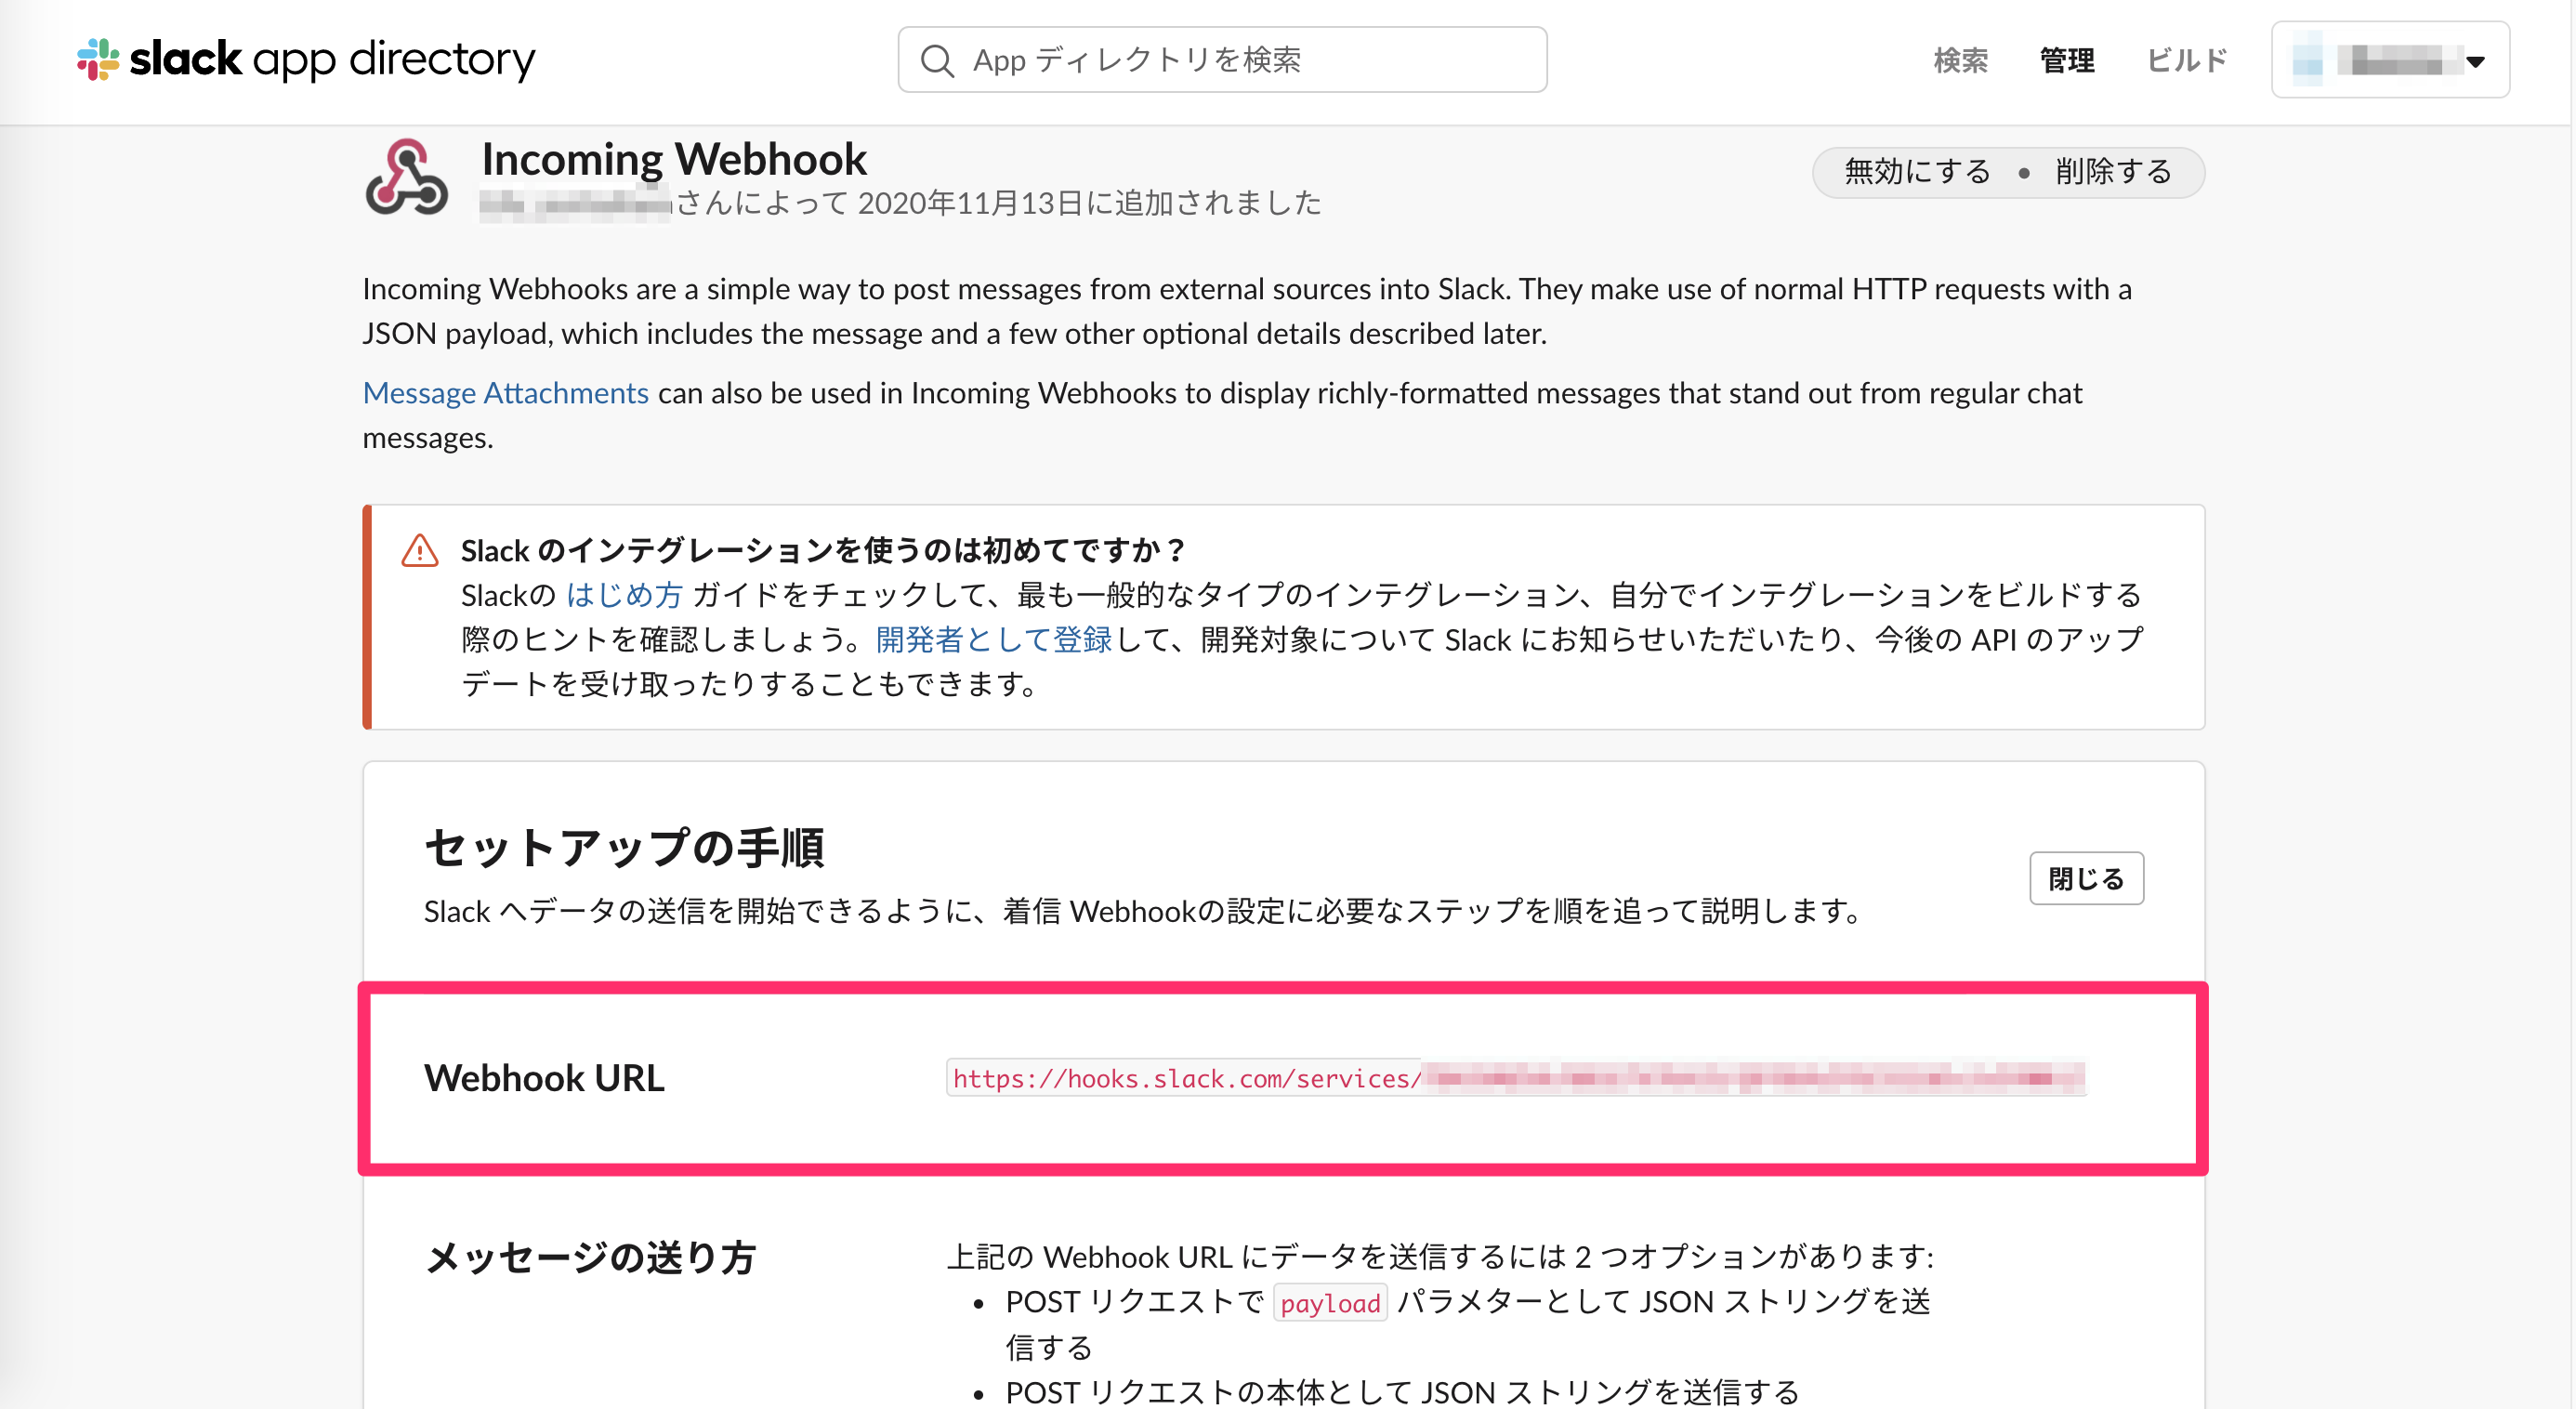Click the 閉じる button

2086,878
